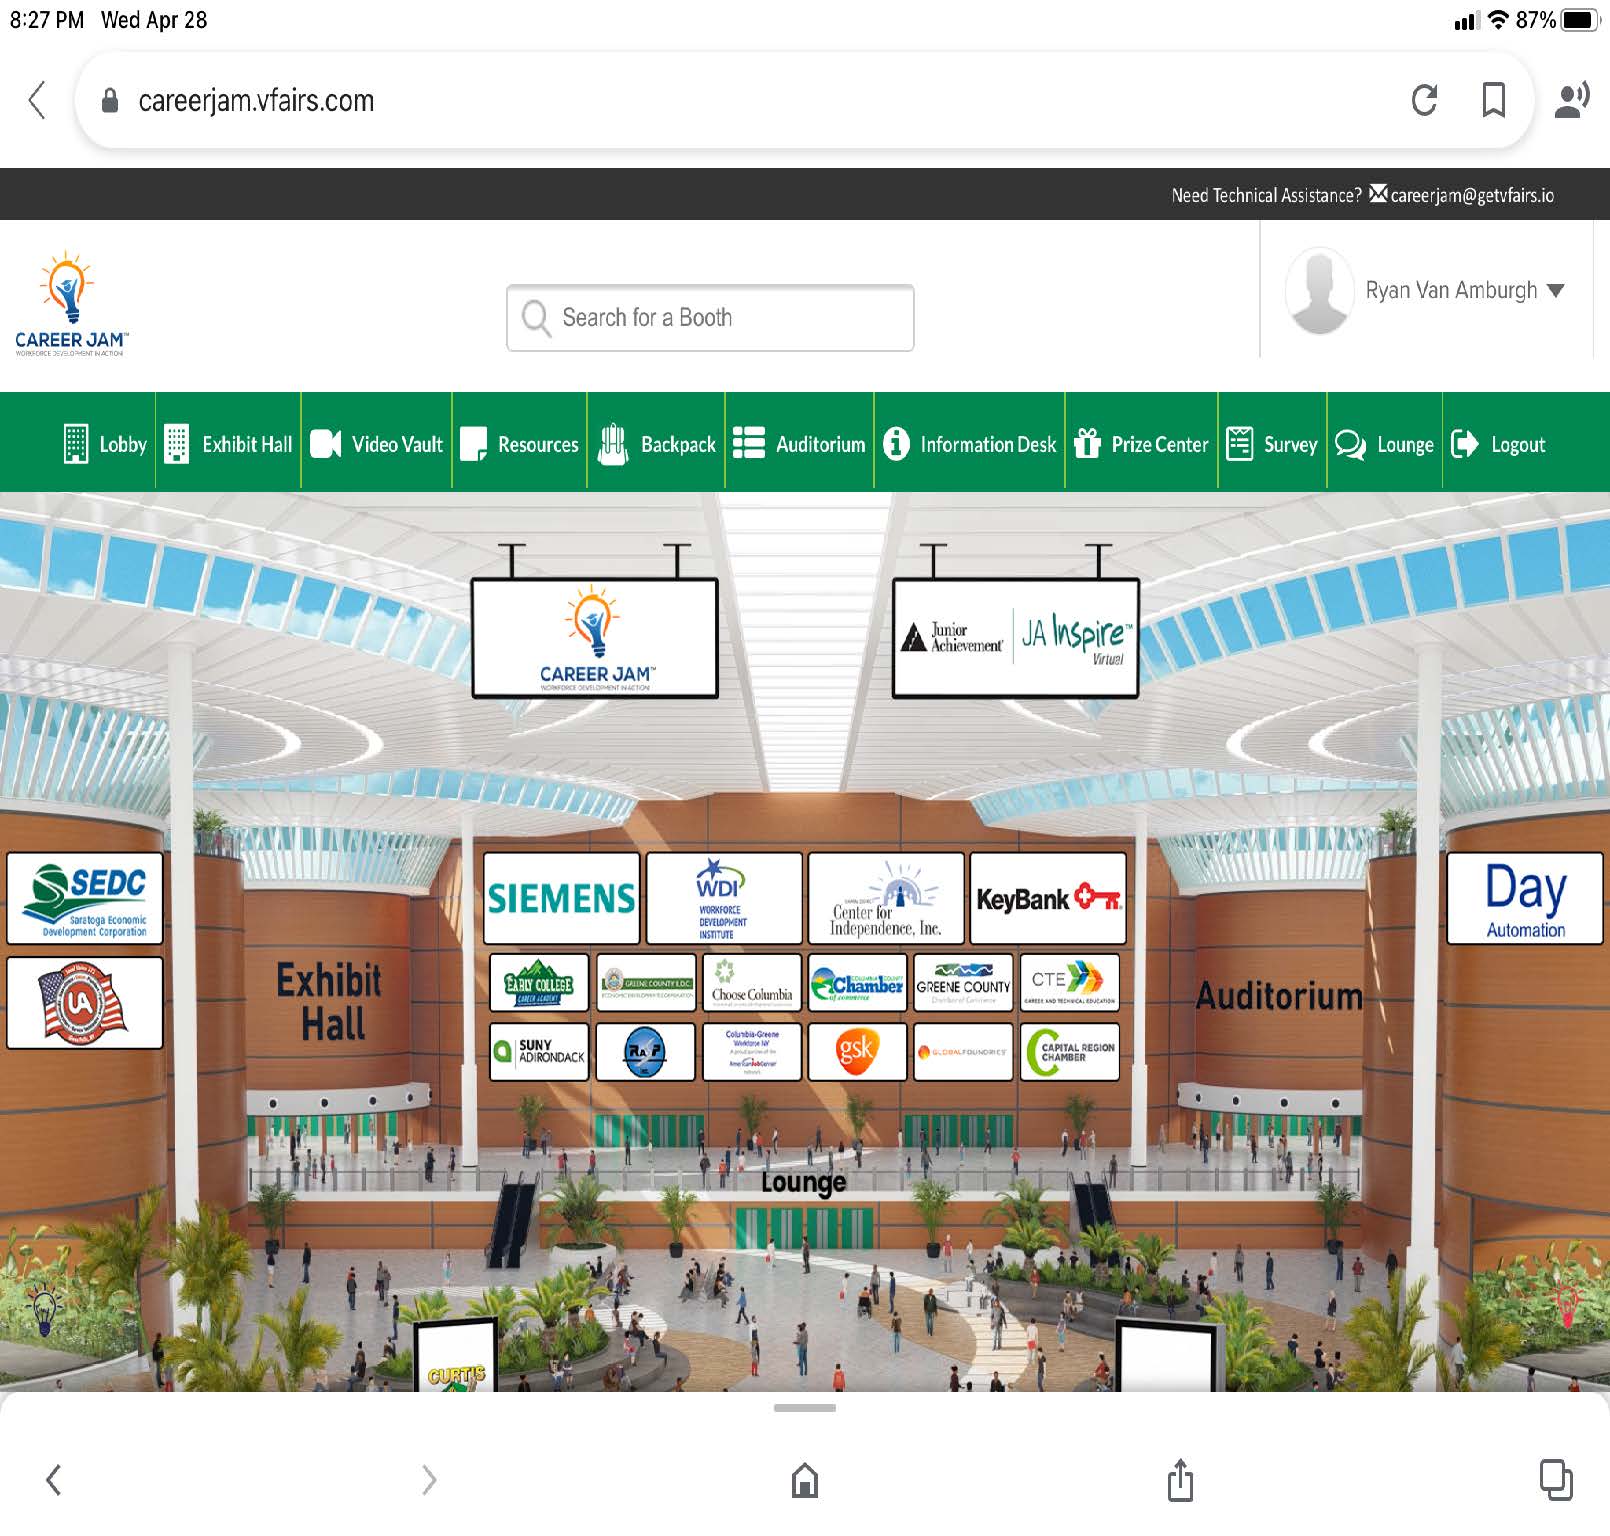Select Prize Center in navigation bar

[1141, 444]
